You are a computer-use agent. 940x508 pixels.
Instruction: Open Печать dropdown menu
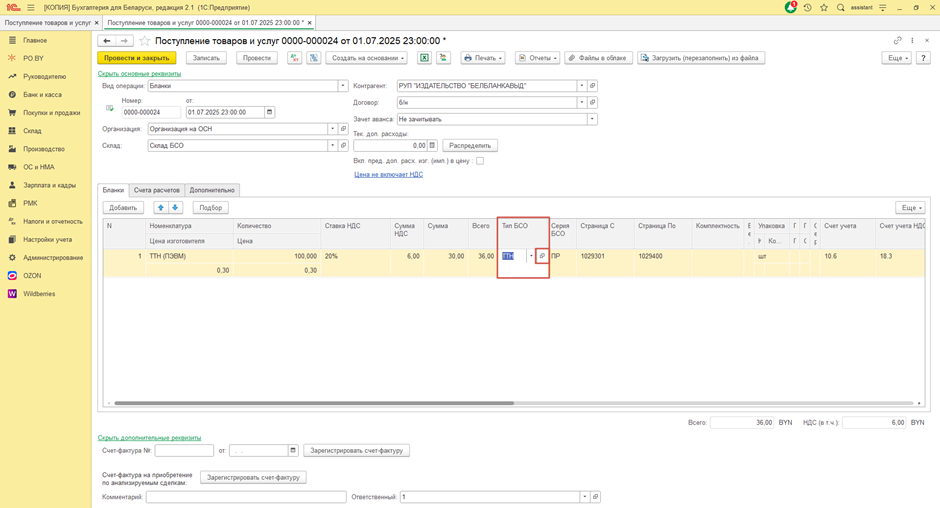483,58
